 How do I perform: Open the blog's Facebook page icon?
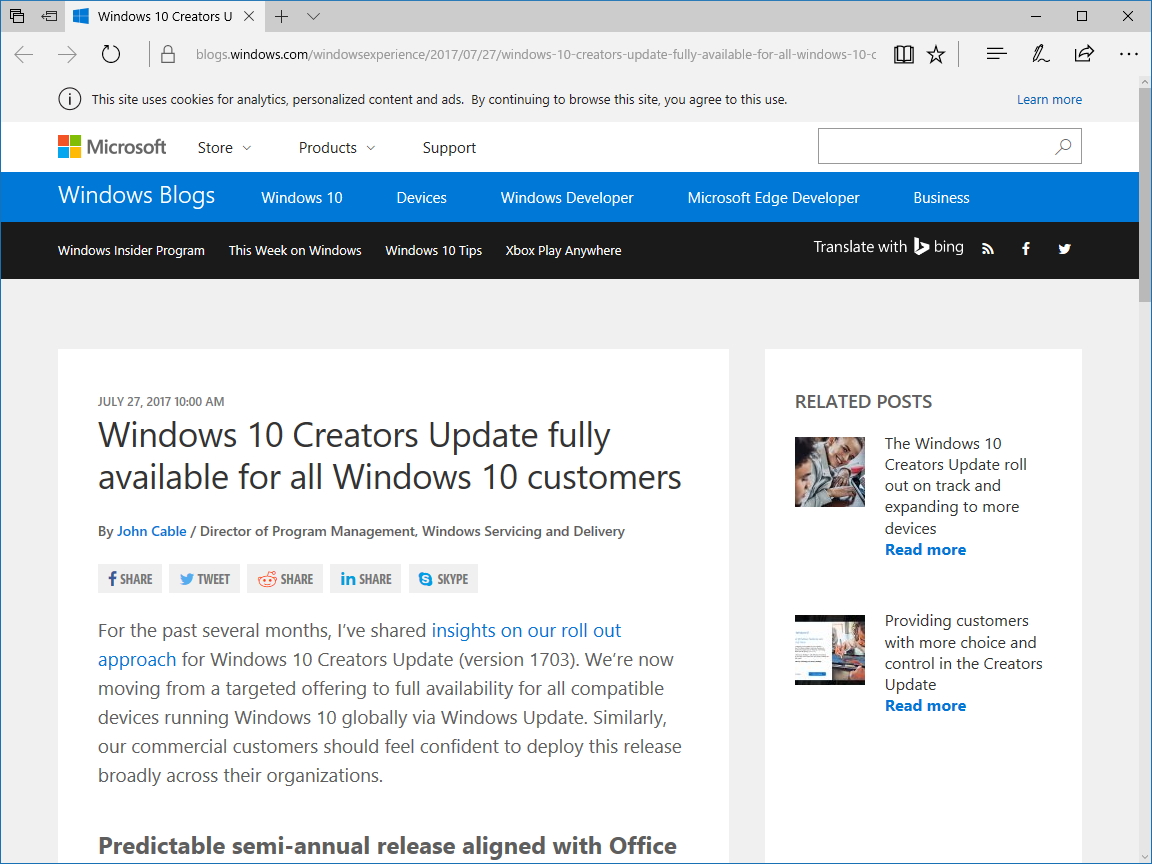pos(1025,248)
